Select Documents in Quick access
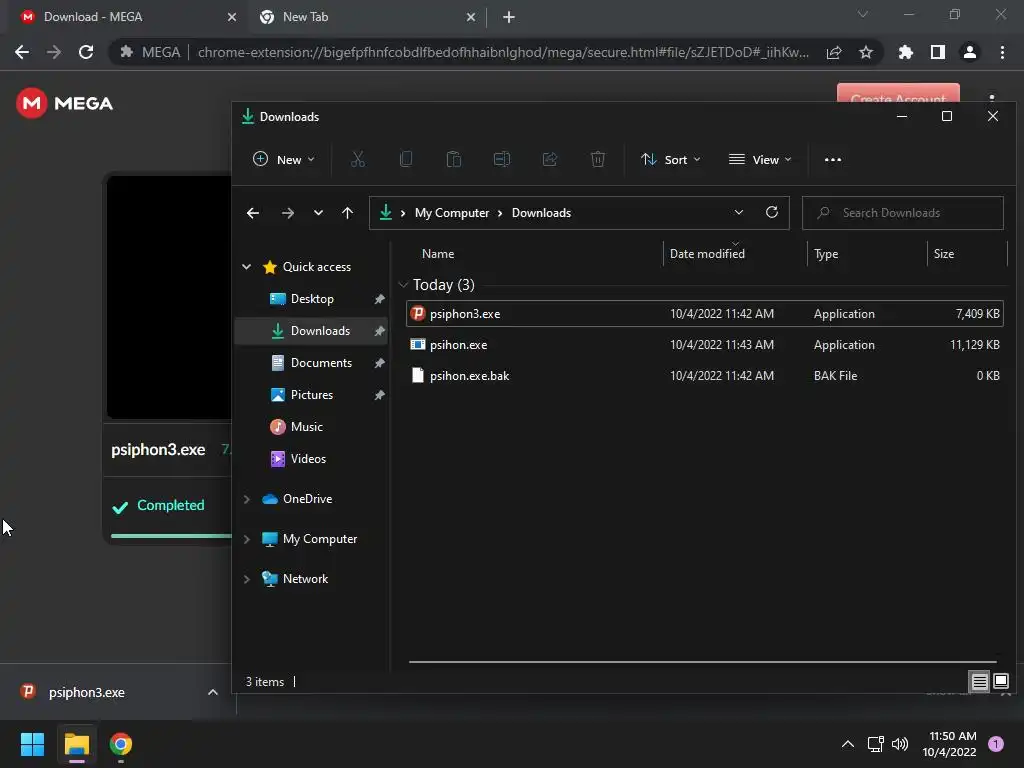The width and height of the screenshot is (1024, 768). 312,362
